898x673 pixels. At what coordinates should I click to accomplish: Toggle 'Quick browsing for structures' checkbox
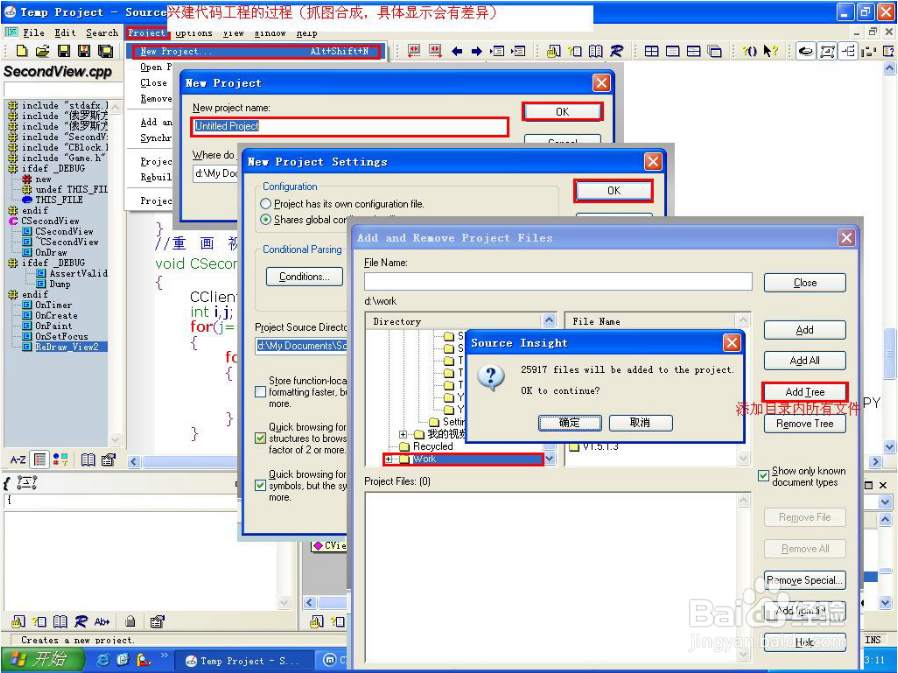click(261, 438)
